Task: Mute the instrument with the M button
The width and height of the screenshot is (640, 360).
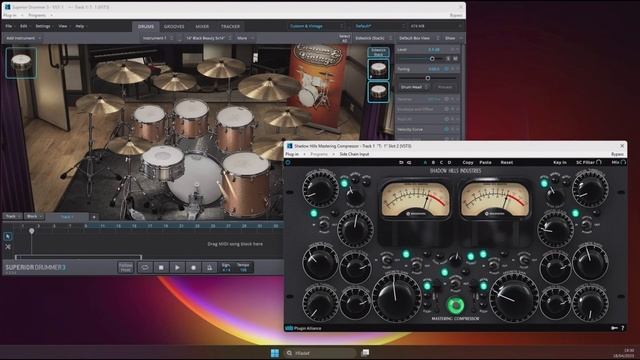Action: 455,59
